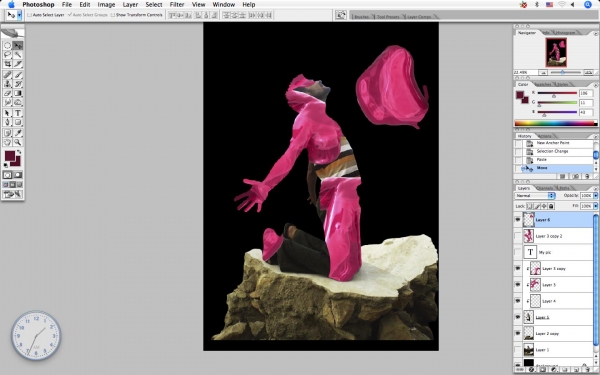Switch to the Channels tab
This screenshot has width=600, height=375.
pyautogui.click(x=545, y=188)
